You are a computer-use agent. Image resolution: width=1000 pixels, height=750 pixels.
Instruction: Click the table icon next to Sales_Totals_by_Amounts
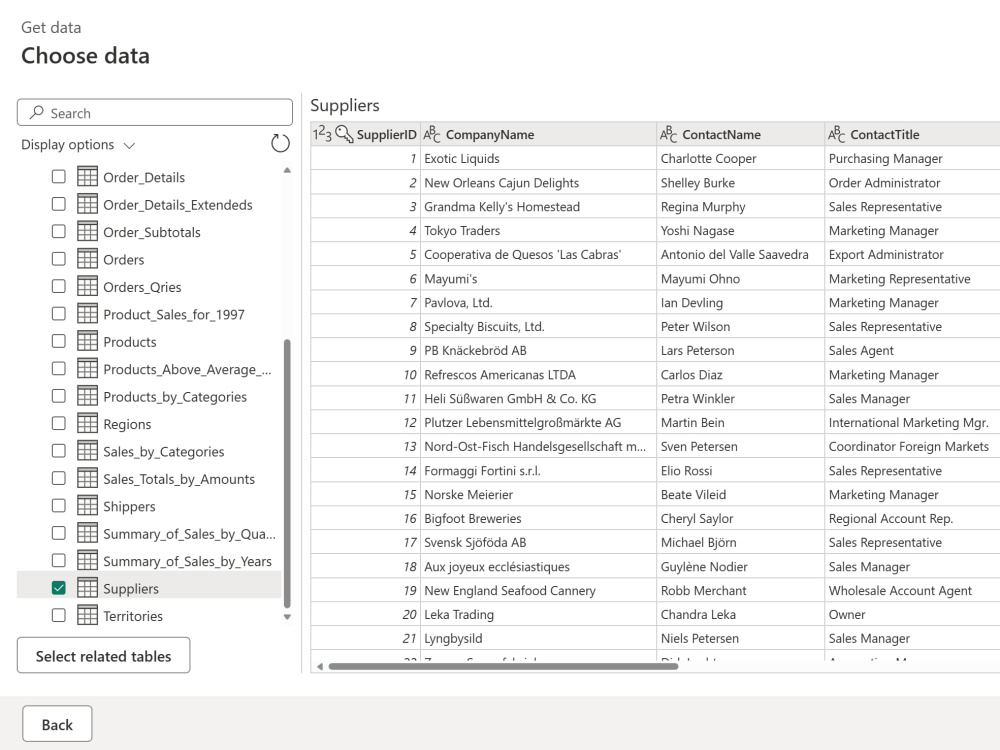87,478
